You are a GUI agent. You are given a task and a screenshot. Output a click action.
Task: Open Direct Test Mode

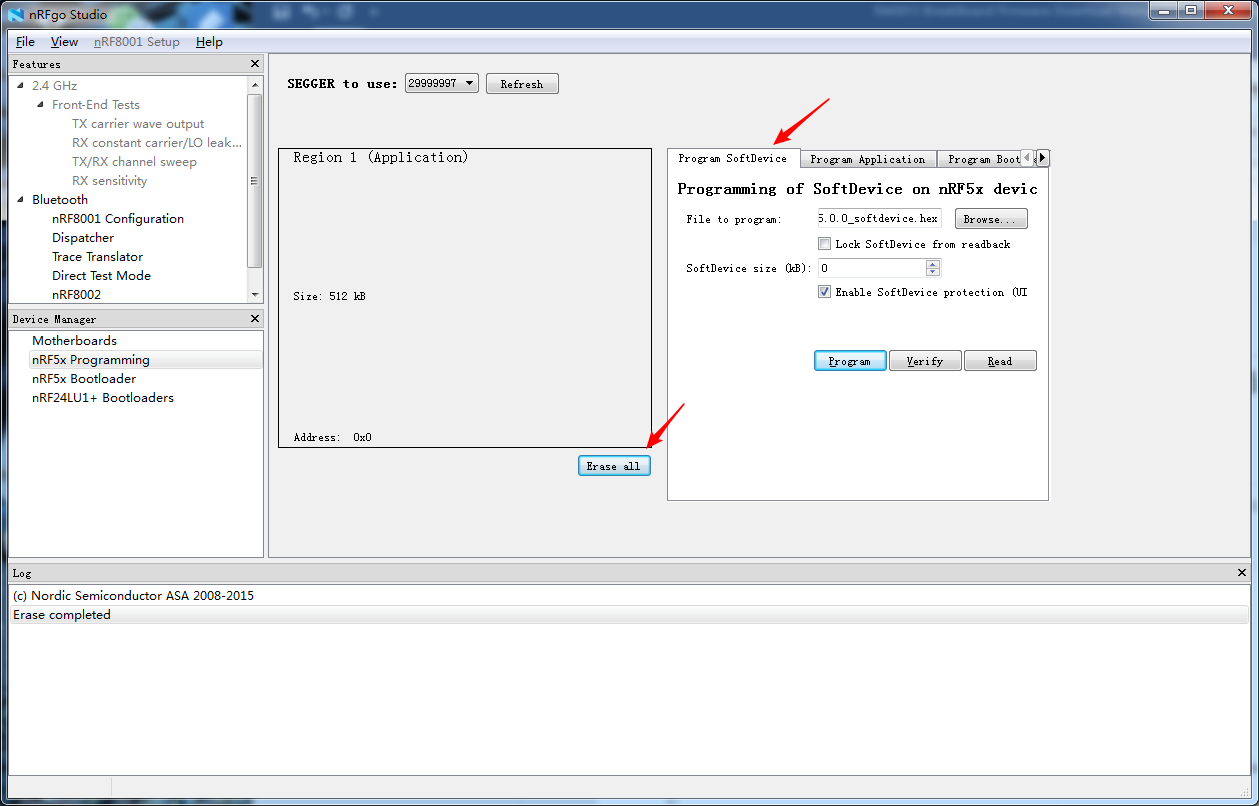pos(101,276)
